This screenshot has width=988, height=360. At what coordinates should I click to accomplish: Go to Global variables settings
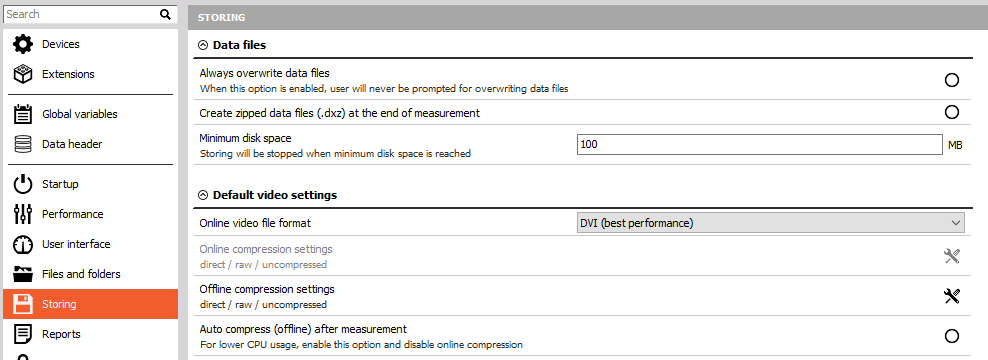tap(90, 114)
